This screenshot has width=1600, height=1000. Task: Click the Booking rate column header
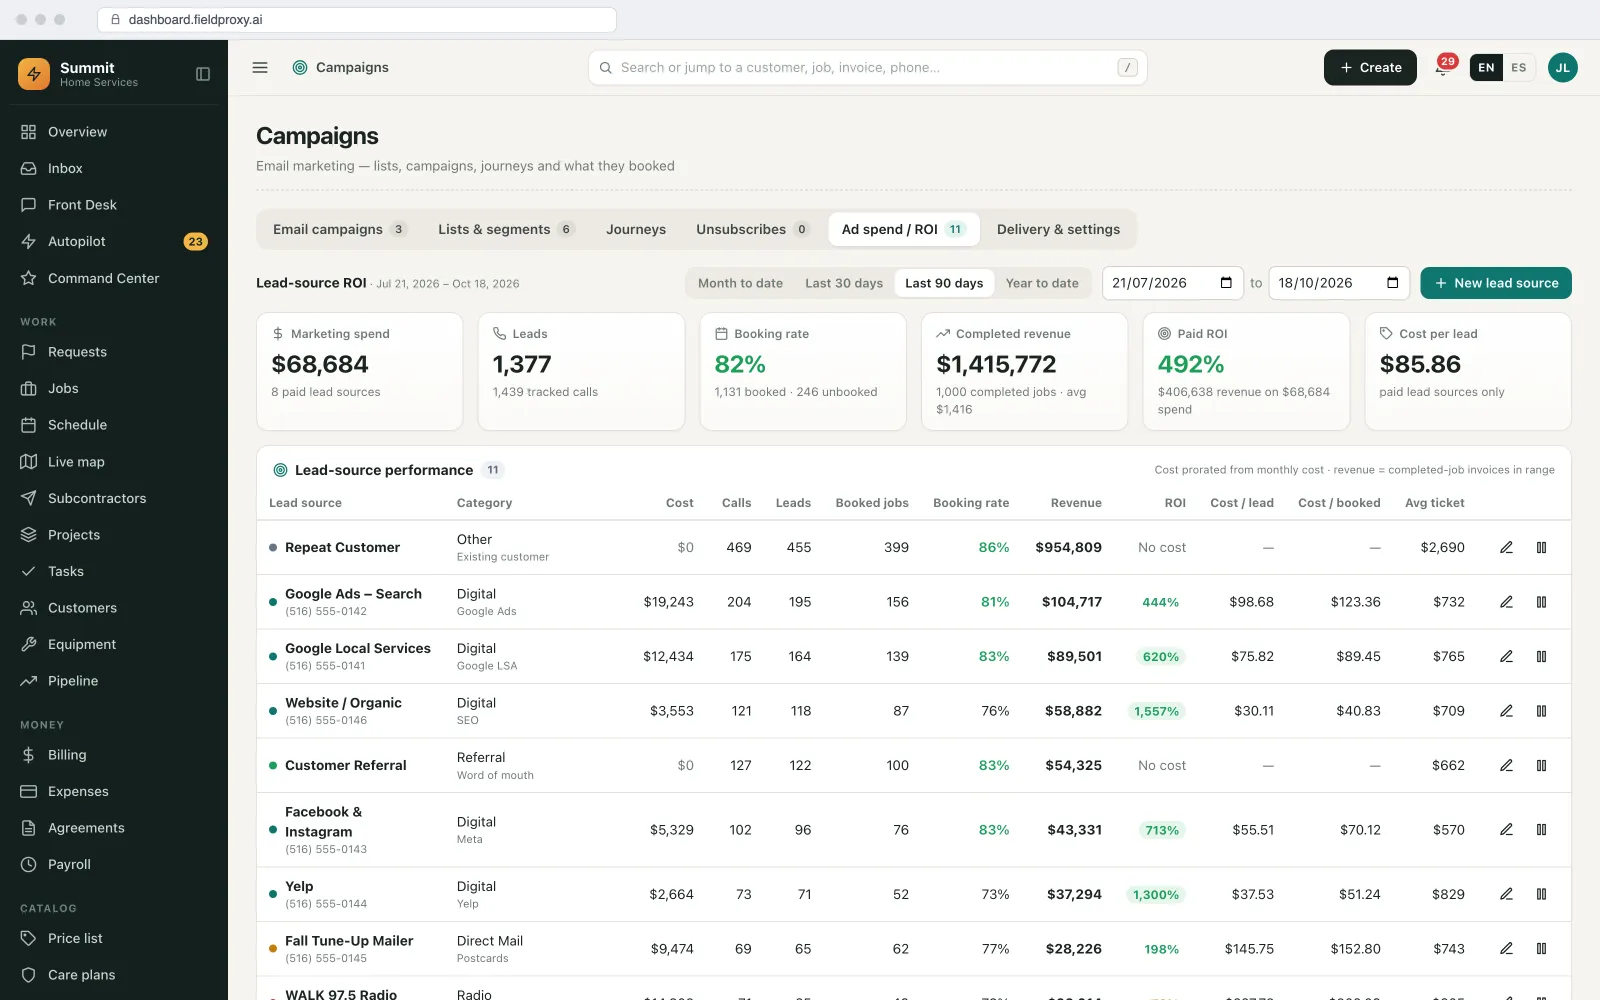[971, 503]
